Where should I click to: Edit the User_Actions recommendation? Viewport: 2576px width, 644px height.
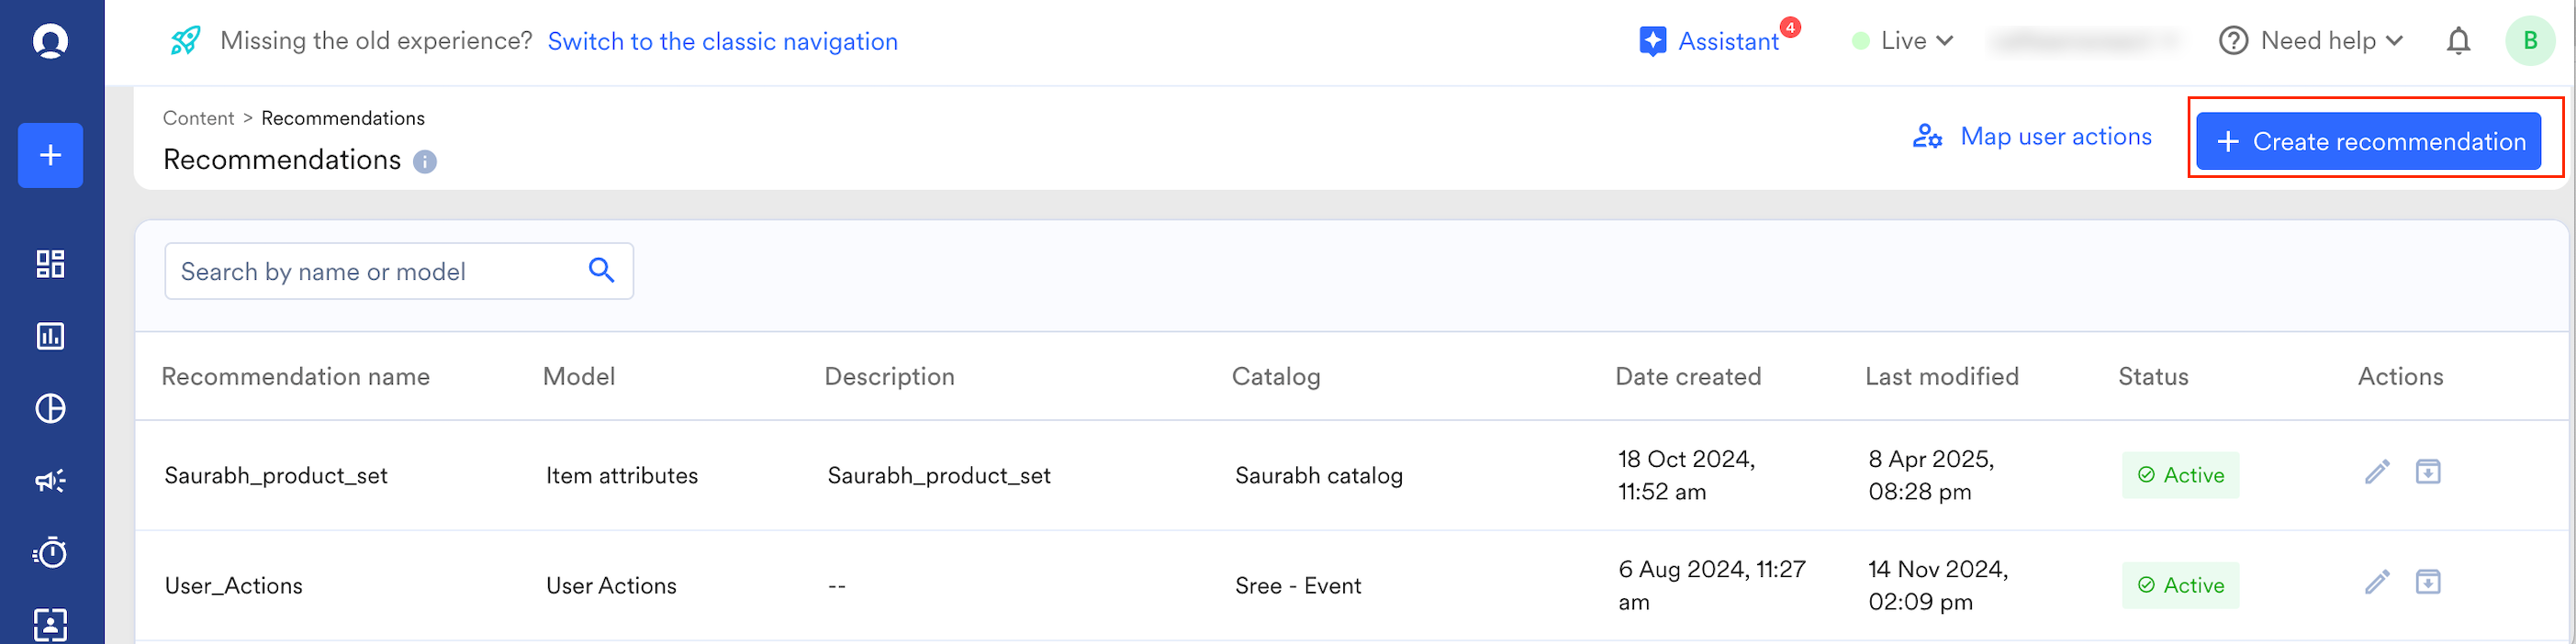click(2377, 582)
